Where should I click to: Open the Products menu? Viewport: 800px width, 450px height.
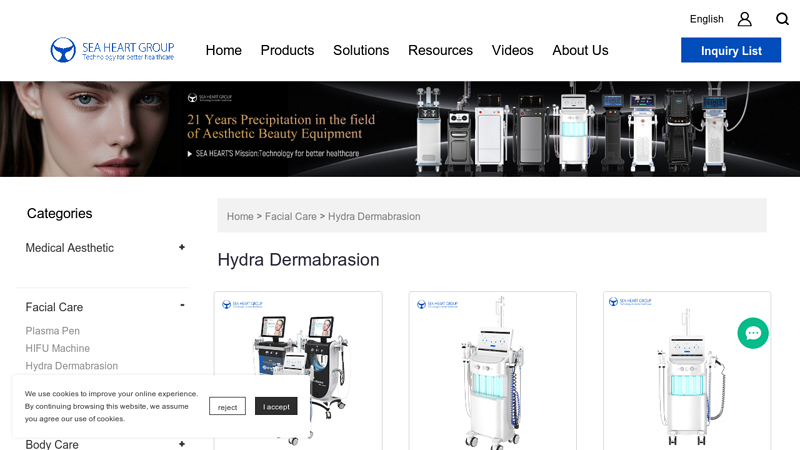[x=287, y=51]
